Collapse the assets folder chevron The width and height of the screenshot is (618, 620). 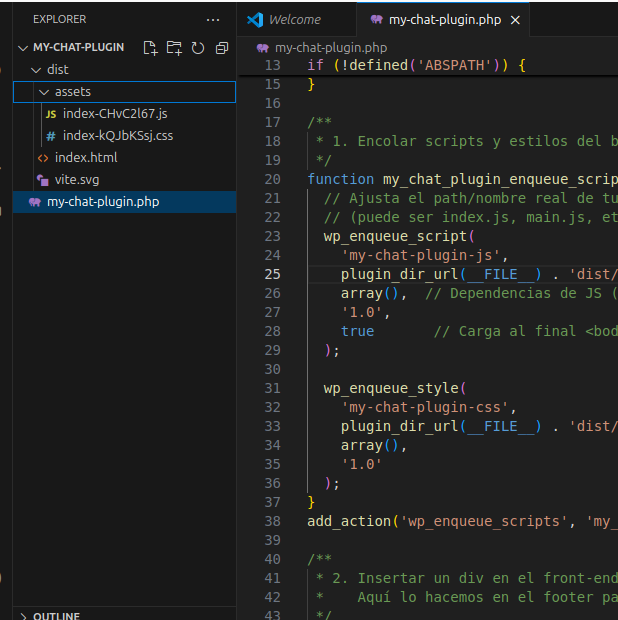(44, 92)
